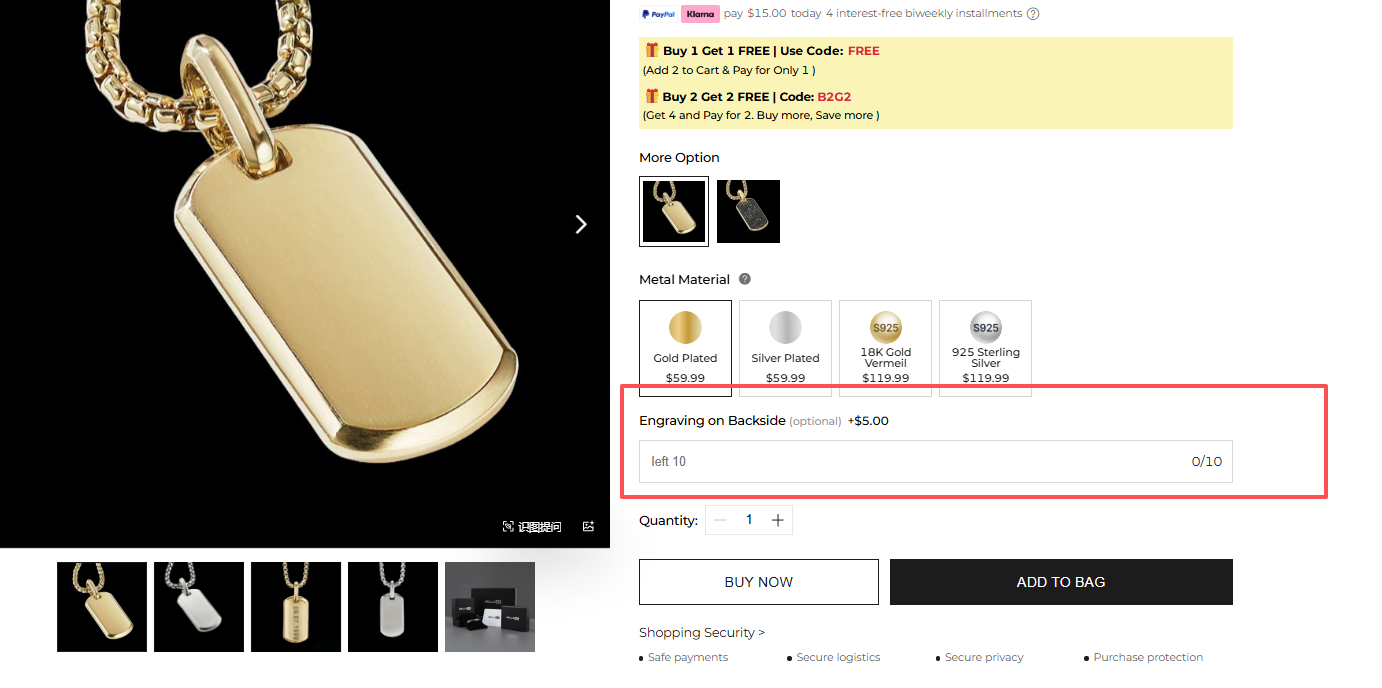Open the engraved gold pendant thumbnail

pos(296,607)
